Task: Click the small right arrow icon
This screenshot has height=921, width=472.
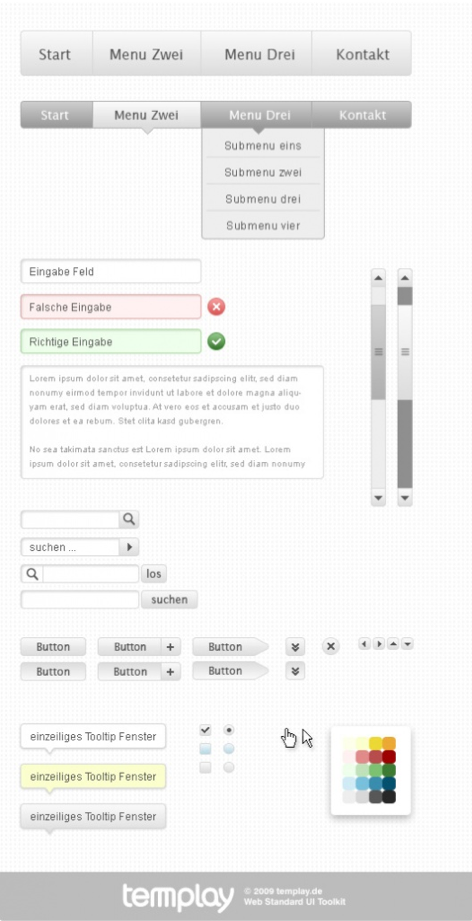Action: coord(379,644)
